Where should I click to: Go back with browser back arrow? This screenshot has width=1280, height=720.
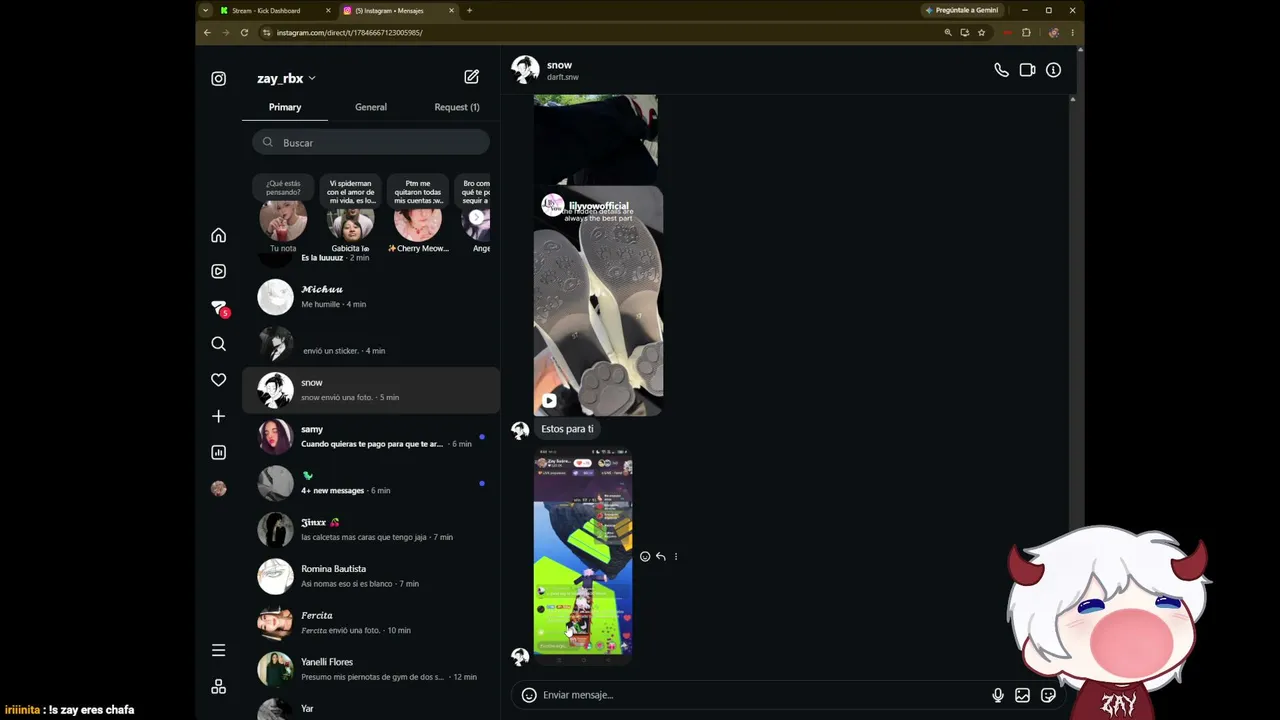pyautogui.click(x=207, y=32)
